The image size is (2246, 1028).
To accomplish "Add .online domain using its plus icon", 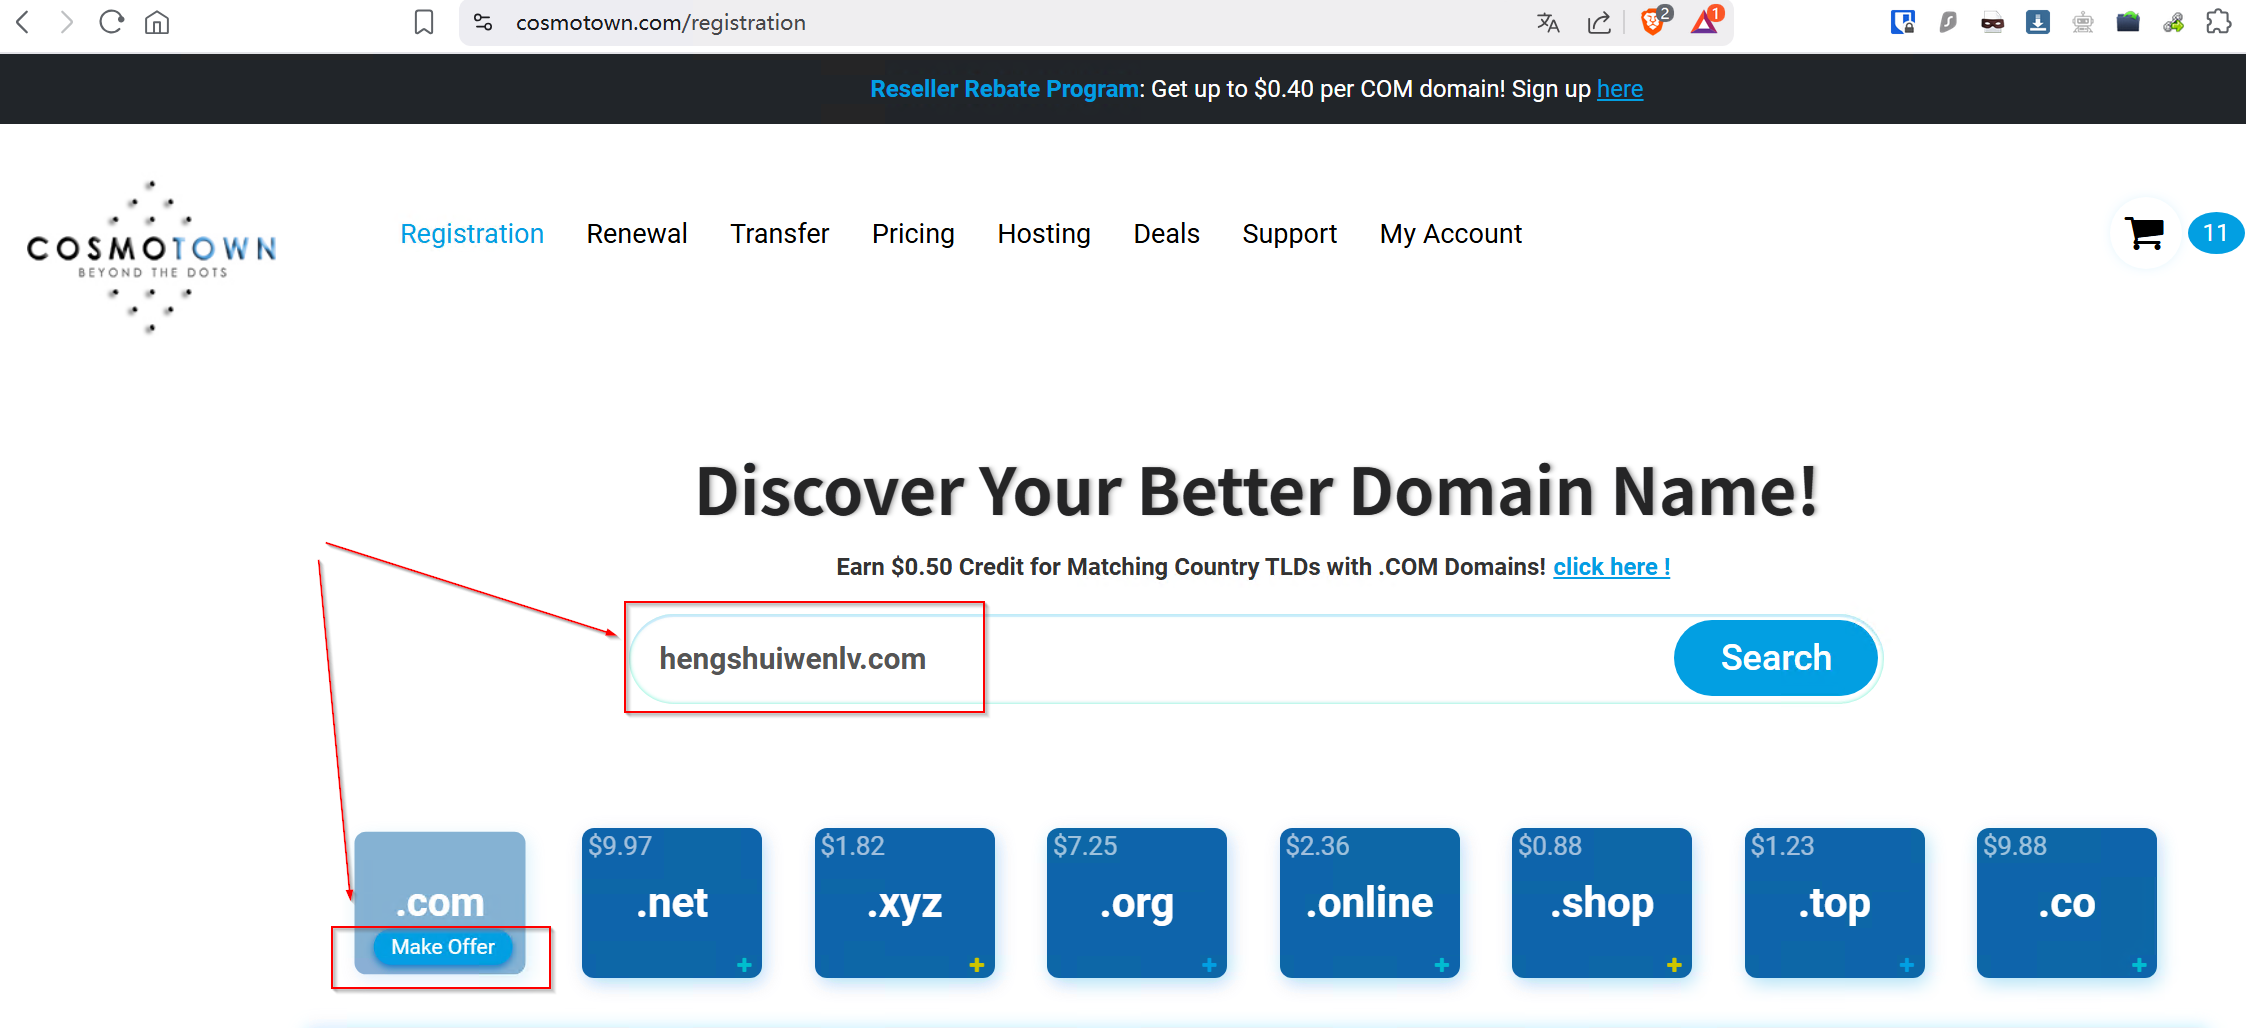I will [x=1442, y=965].
